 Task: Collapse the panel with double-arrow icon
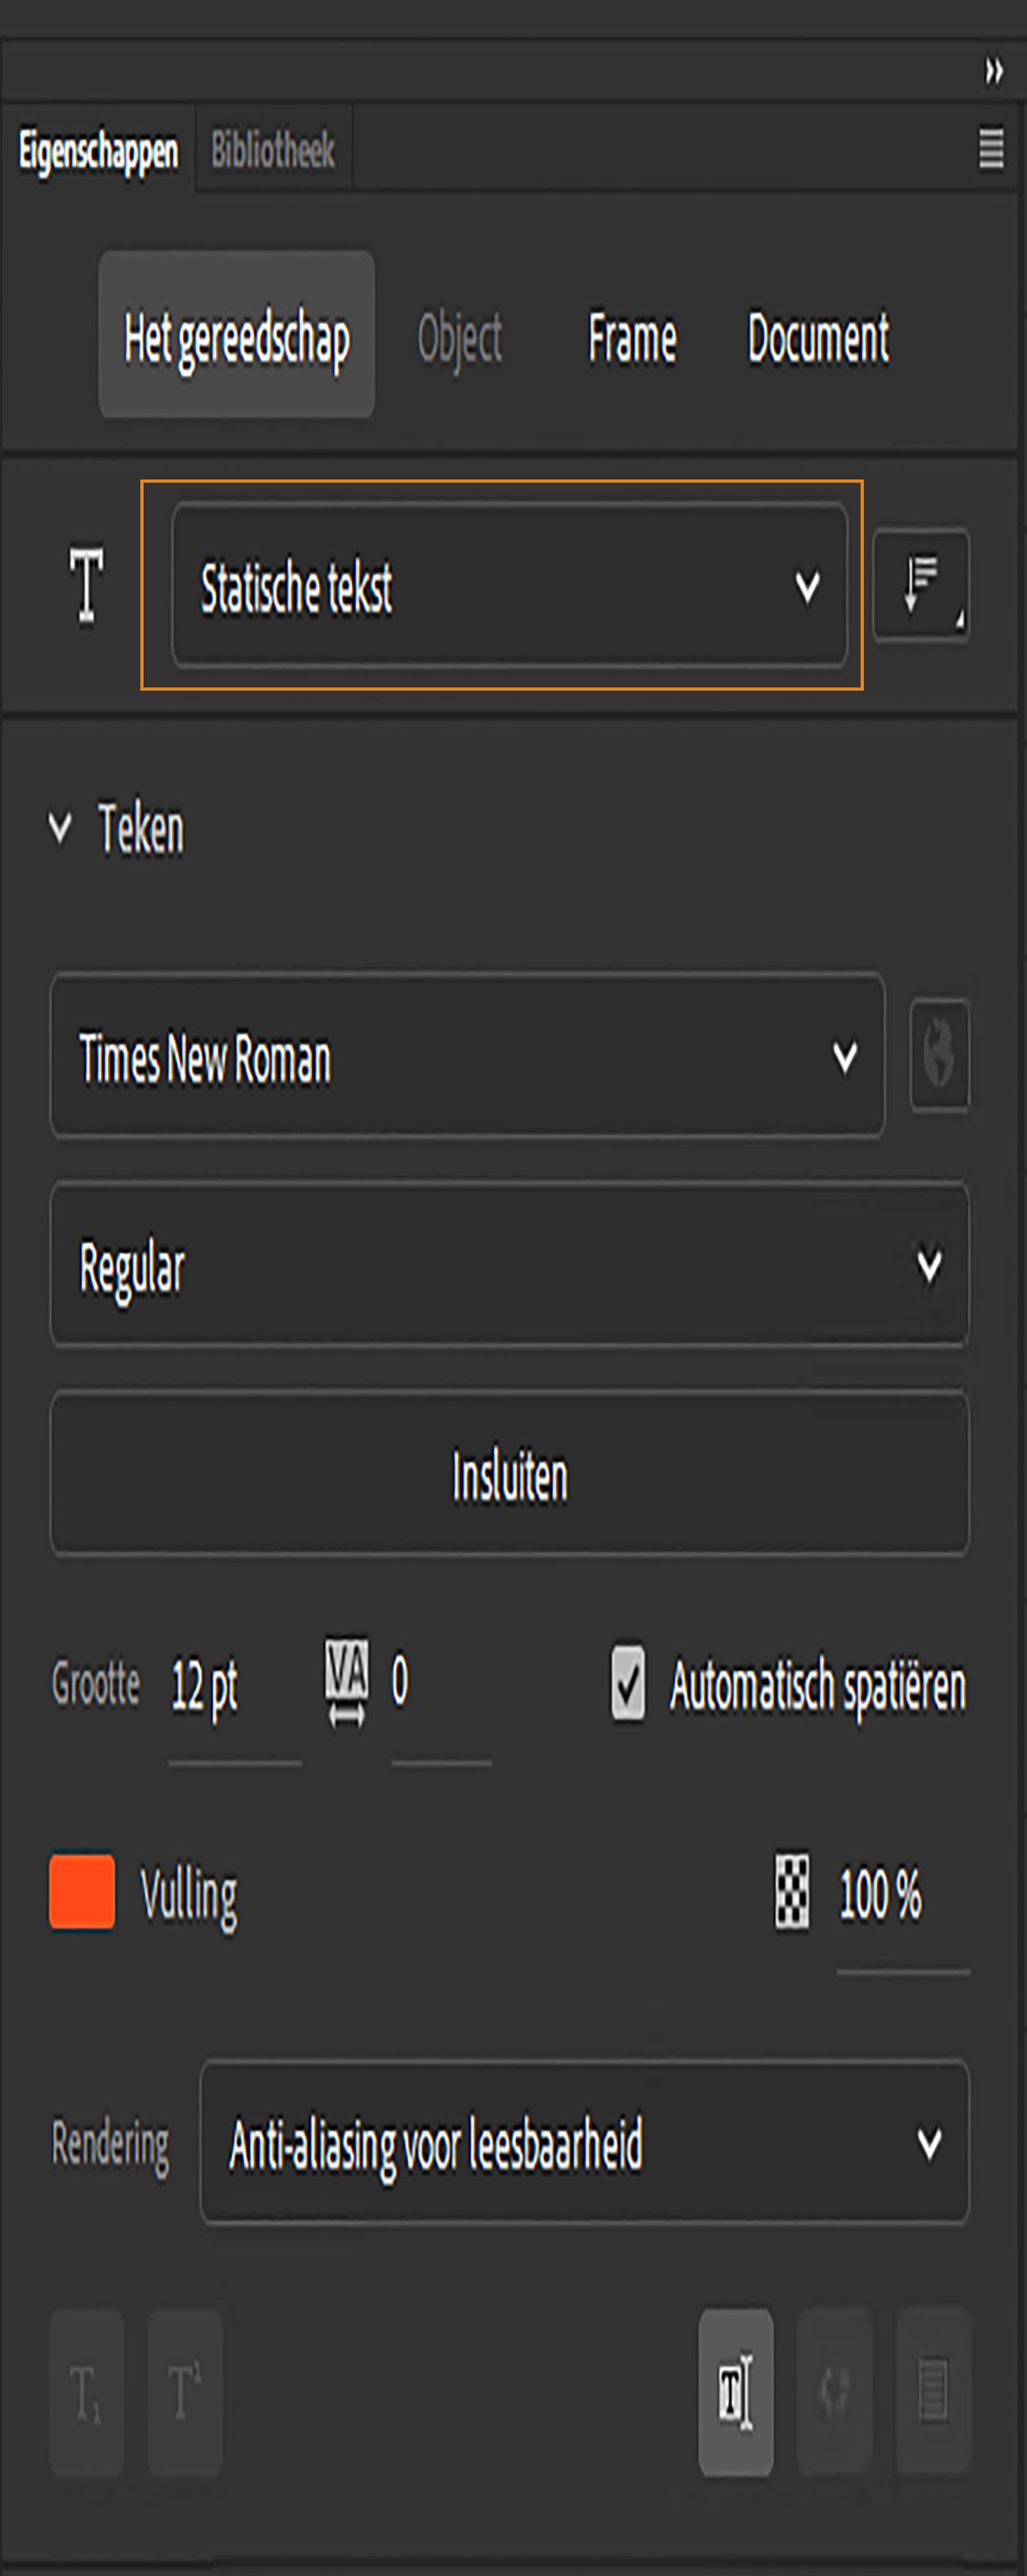click(x=993, y=71)
